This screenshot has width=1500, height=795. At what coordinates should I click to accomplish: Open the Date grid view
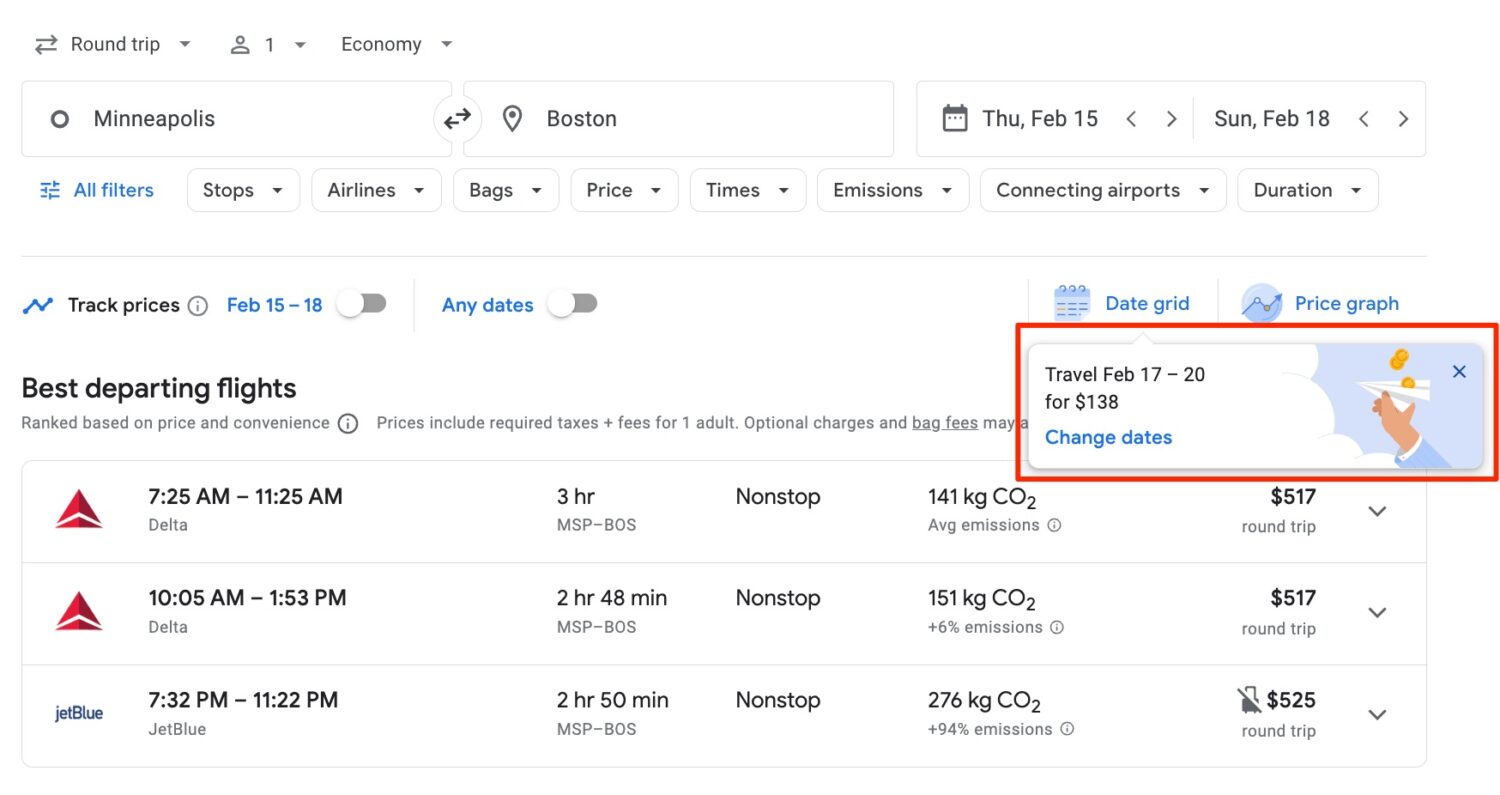1147,303
